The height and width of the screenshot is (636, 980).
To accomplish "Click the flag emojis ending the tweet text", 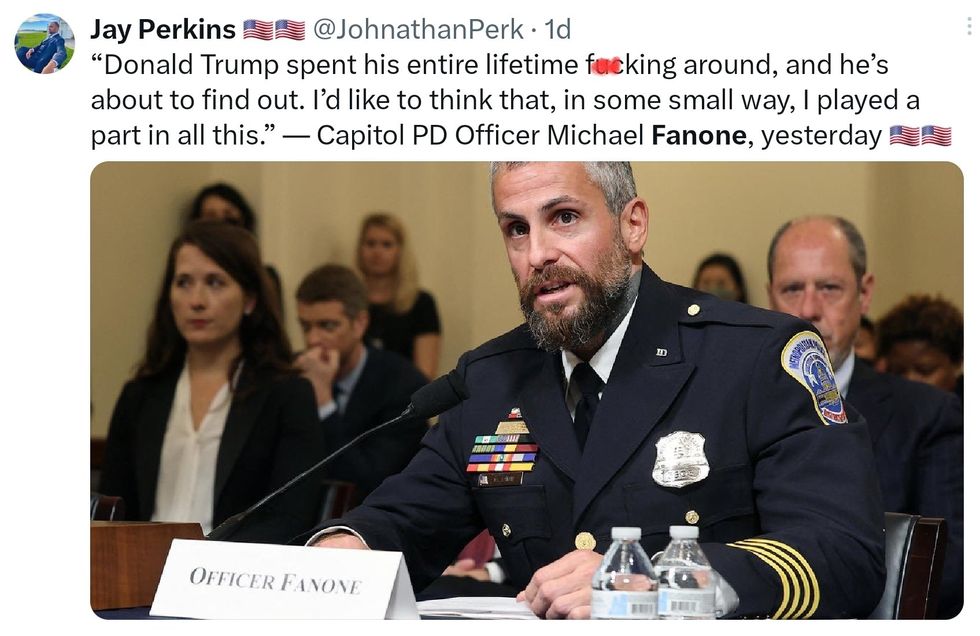I will (x=920, y=136).
